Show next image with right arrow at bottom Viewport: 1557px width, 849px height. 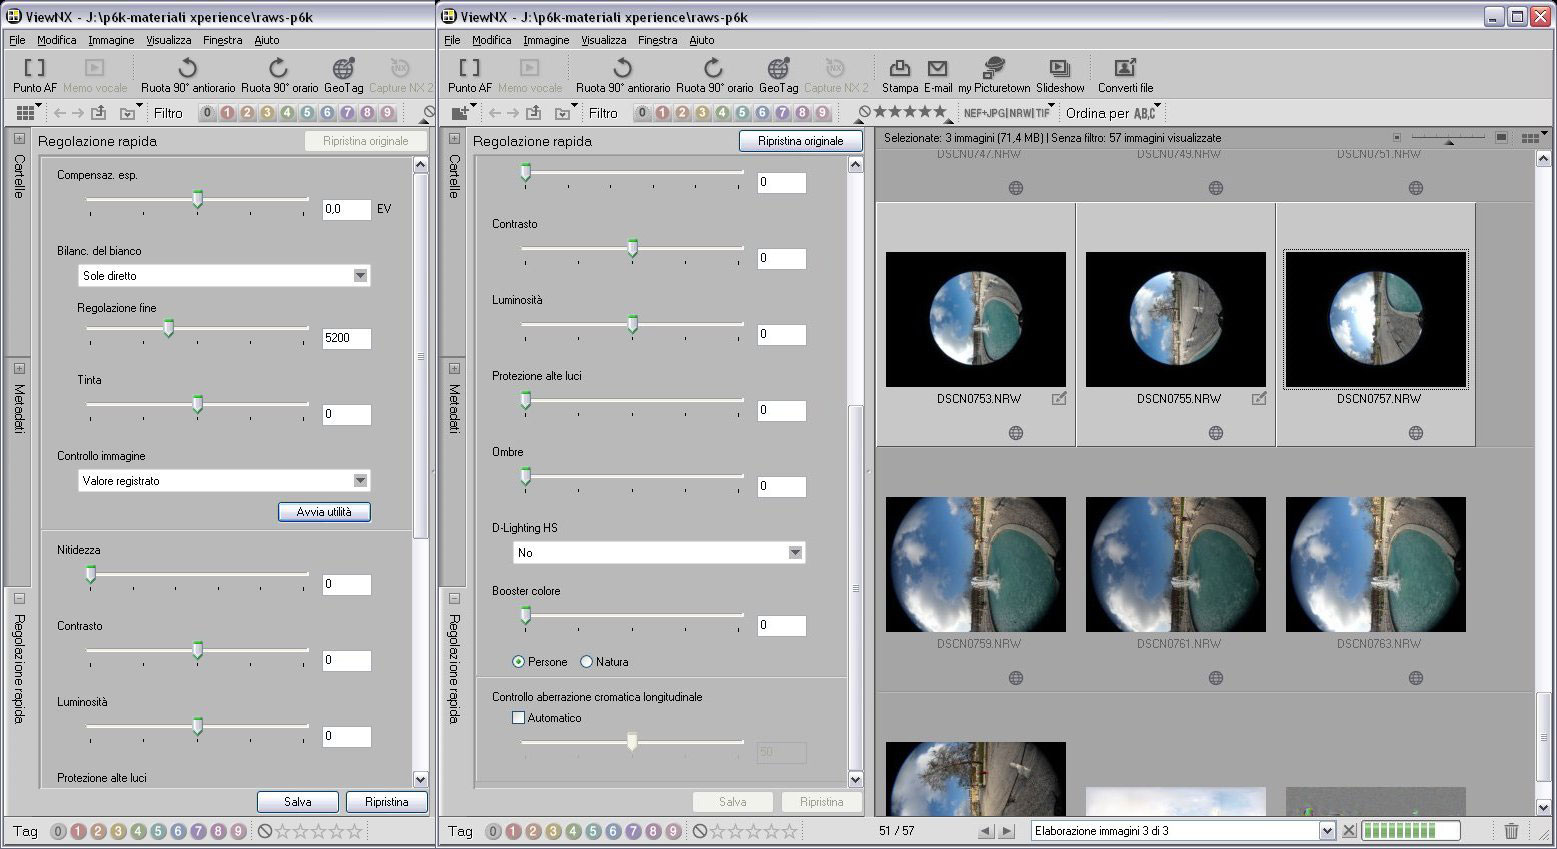[x=1009, y=831]
